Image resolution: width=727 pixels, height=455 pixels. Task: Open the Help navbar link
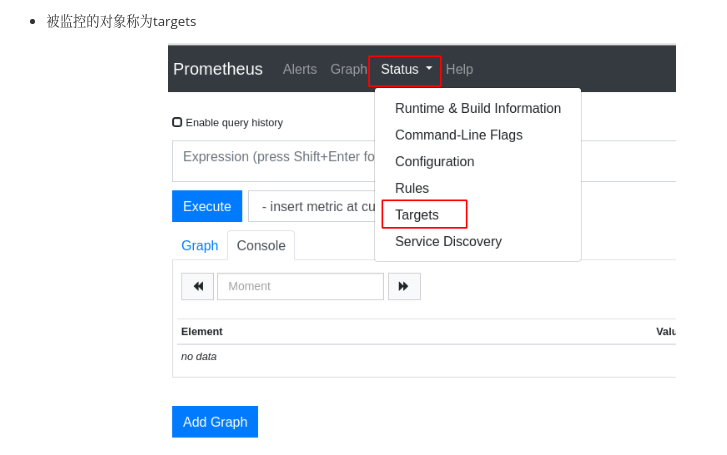(459, 69)
